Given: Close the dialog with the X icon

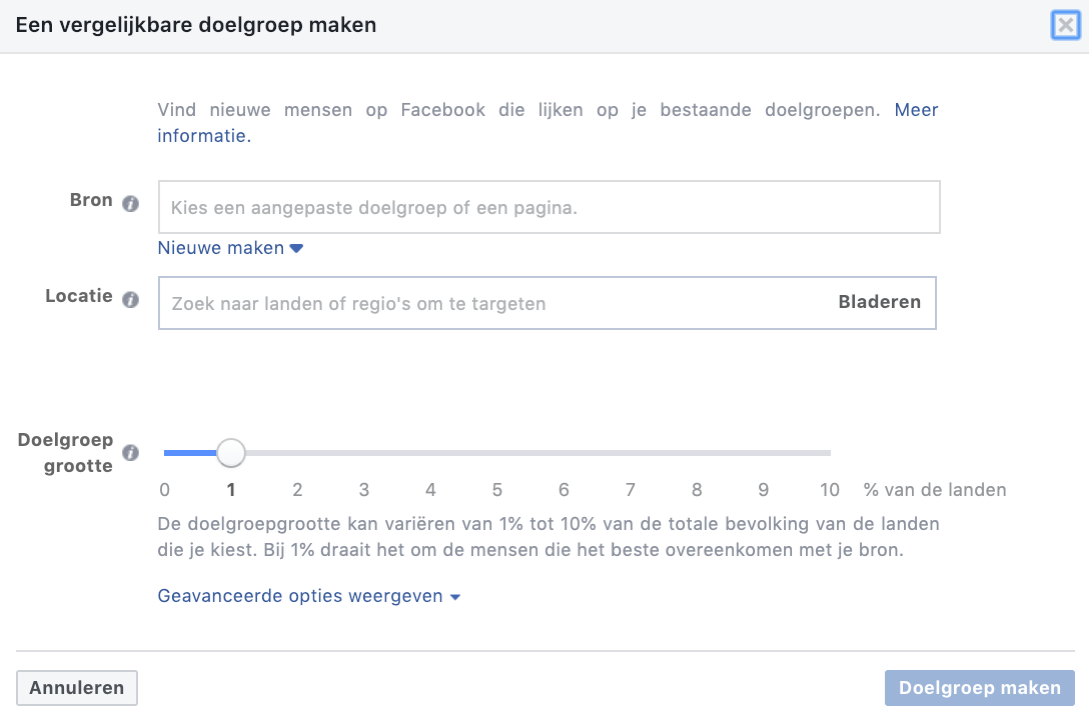Looking at the screenshot, I should click(x=1065, y=26).
